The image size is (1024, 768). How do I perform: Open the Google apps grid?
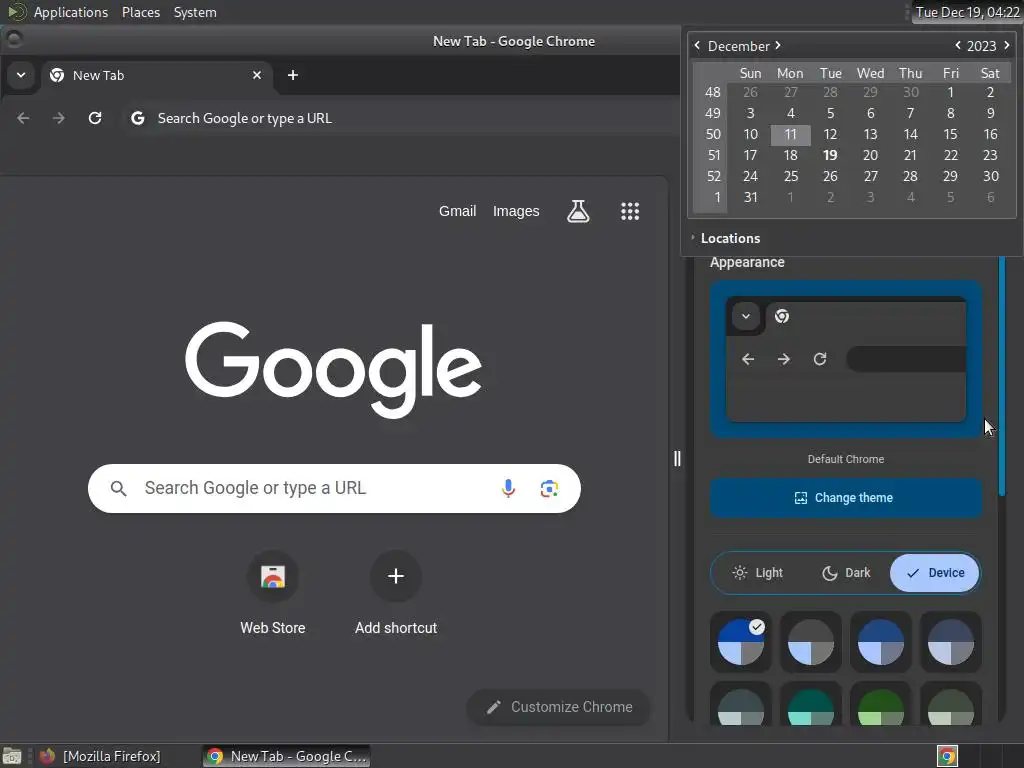coord(630,211)
